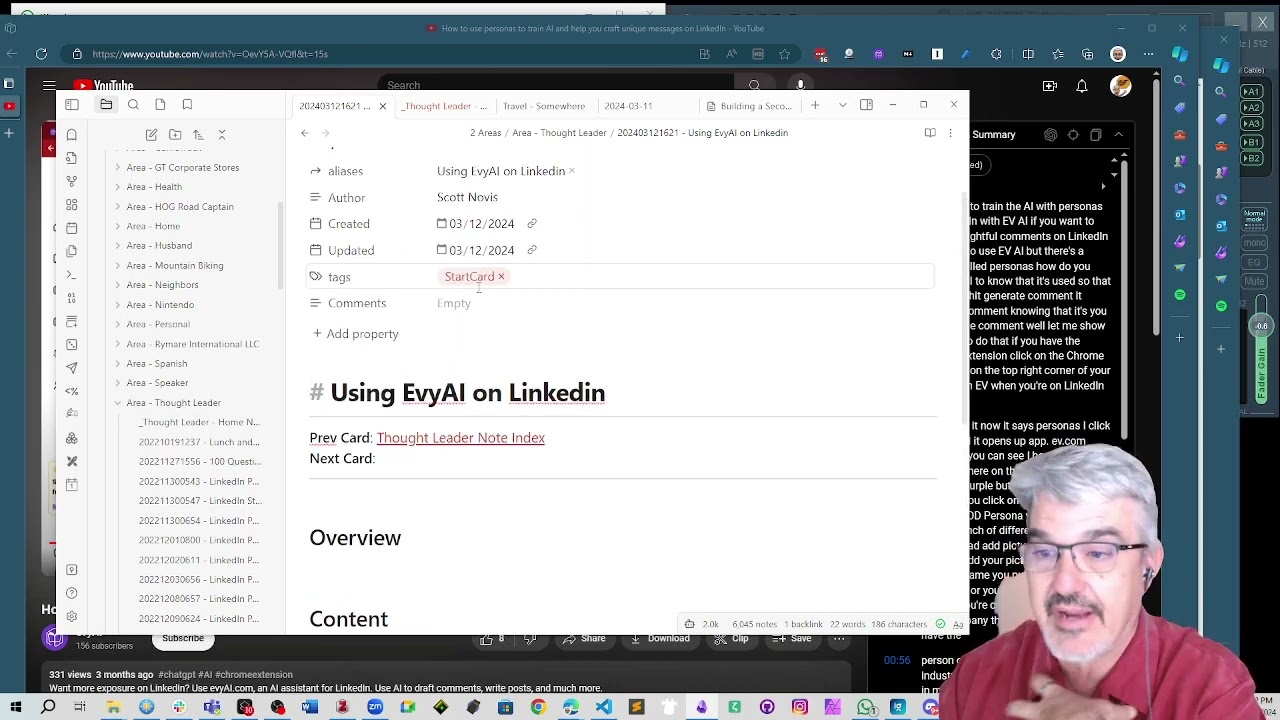Expand the Area - HOG Road Captain folder
The height and width of the screenshot is (720, 1280).
117,207
